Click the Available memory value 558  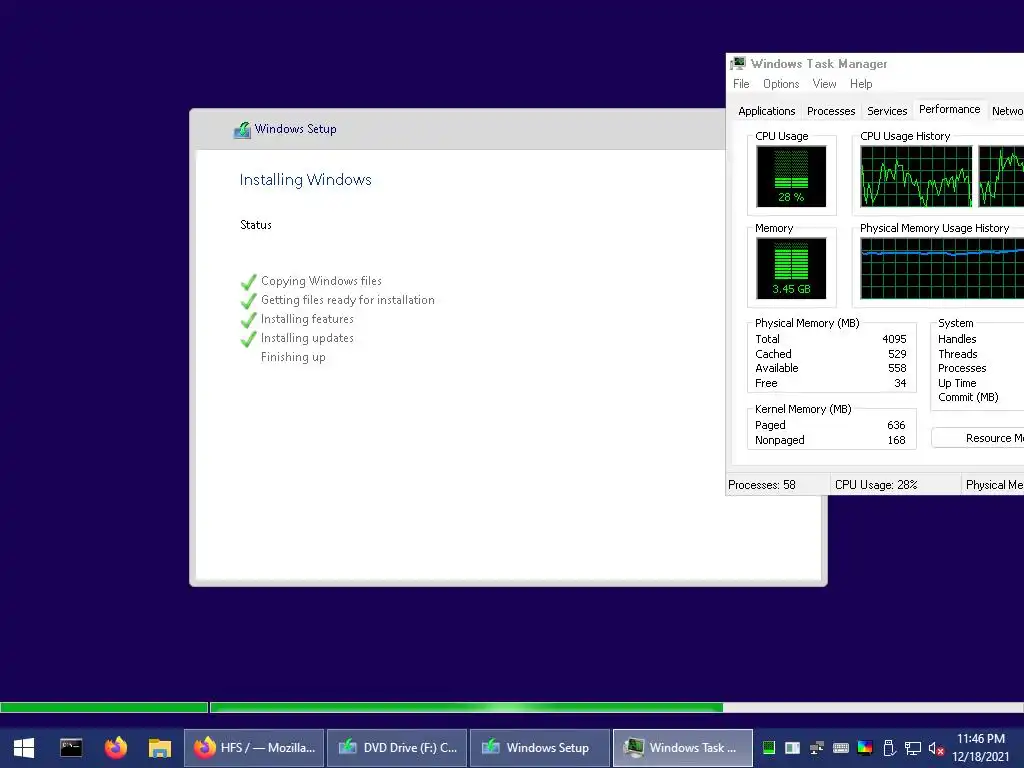point(897,368)
